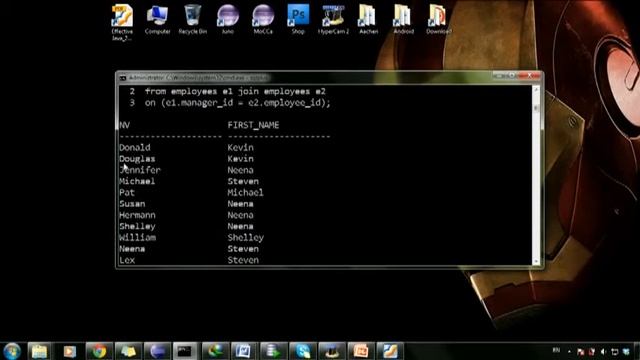Open the globe download manager taskbar icon
Viewport: 640px width, 360px height.
tap(215, 351)
